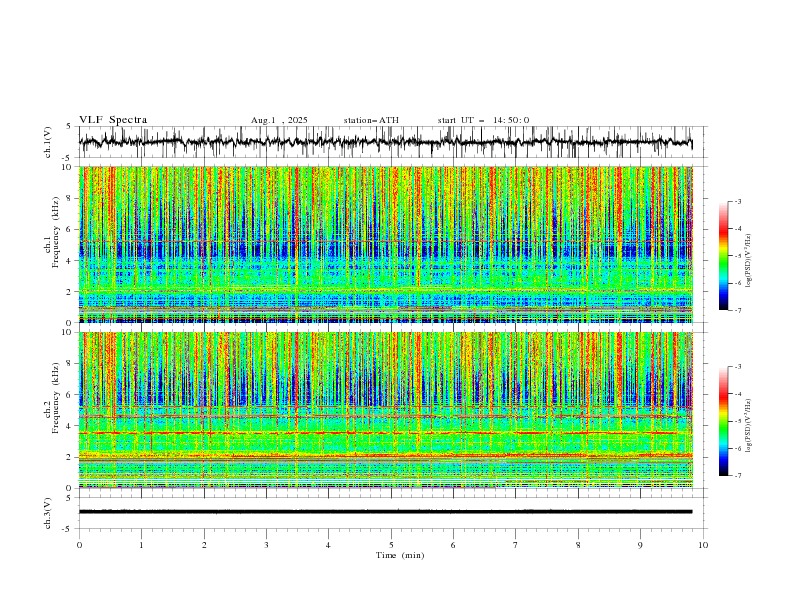This screenshot has width=792, height=612.
Task: Click time axis tick label "9"
Action: [x=640, y=545]
